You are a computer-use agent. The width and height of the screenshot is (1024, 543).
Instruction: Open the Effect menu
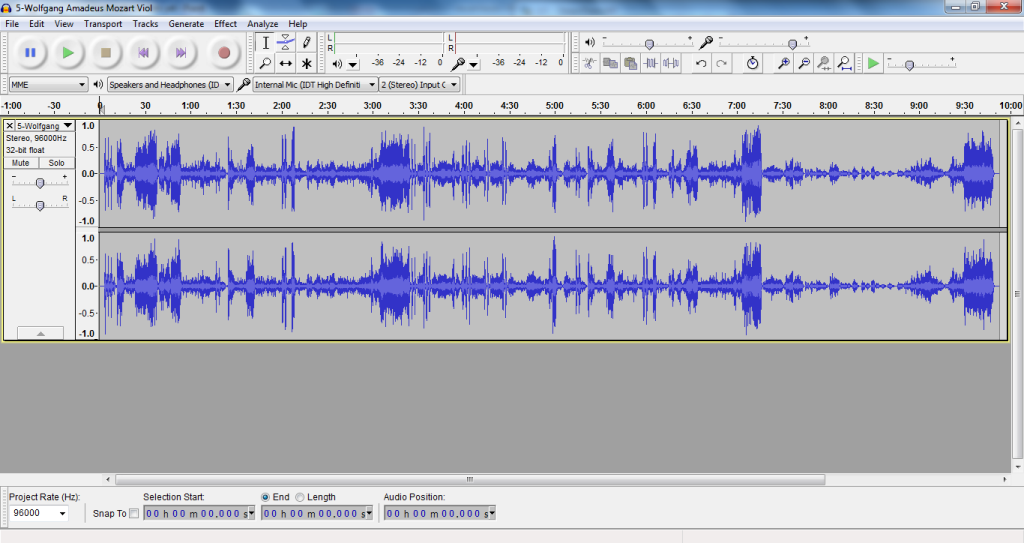coord(225,23)
